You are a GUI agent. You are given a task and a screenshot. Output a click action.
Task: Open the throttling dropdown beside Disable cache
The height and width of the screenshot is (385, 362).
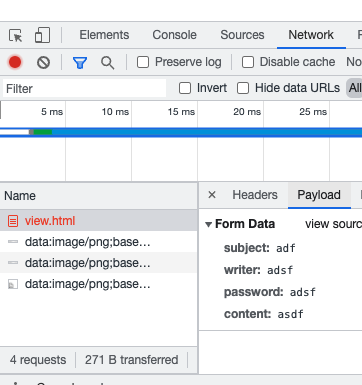354,62
